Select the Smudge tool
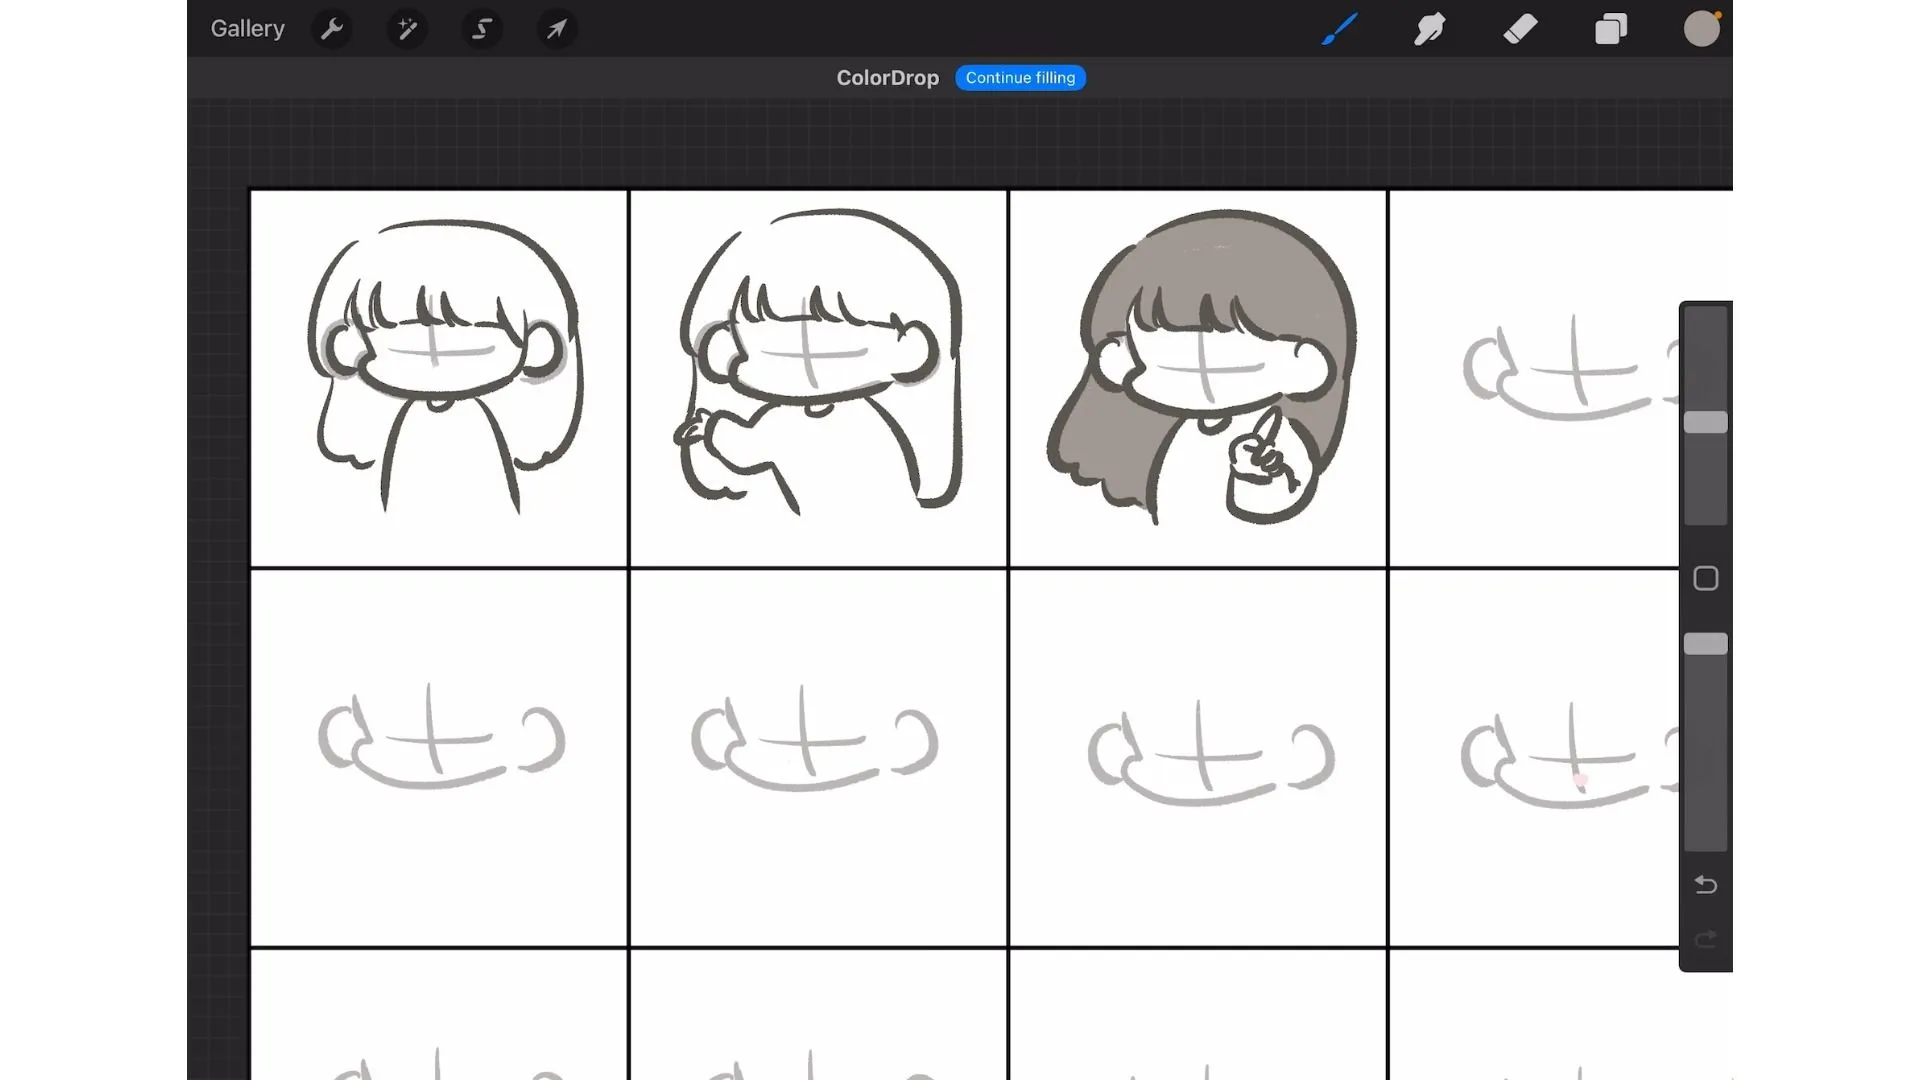 tap(1429, 29)
